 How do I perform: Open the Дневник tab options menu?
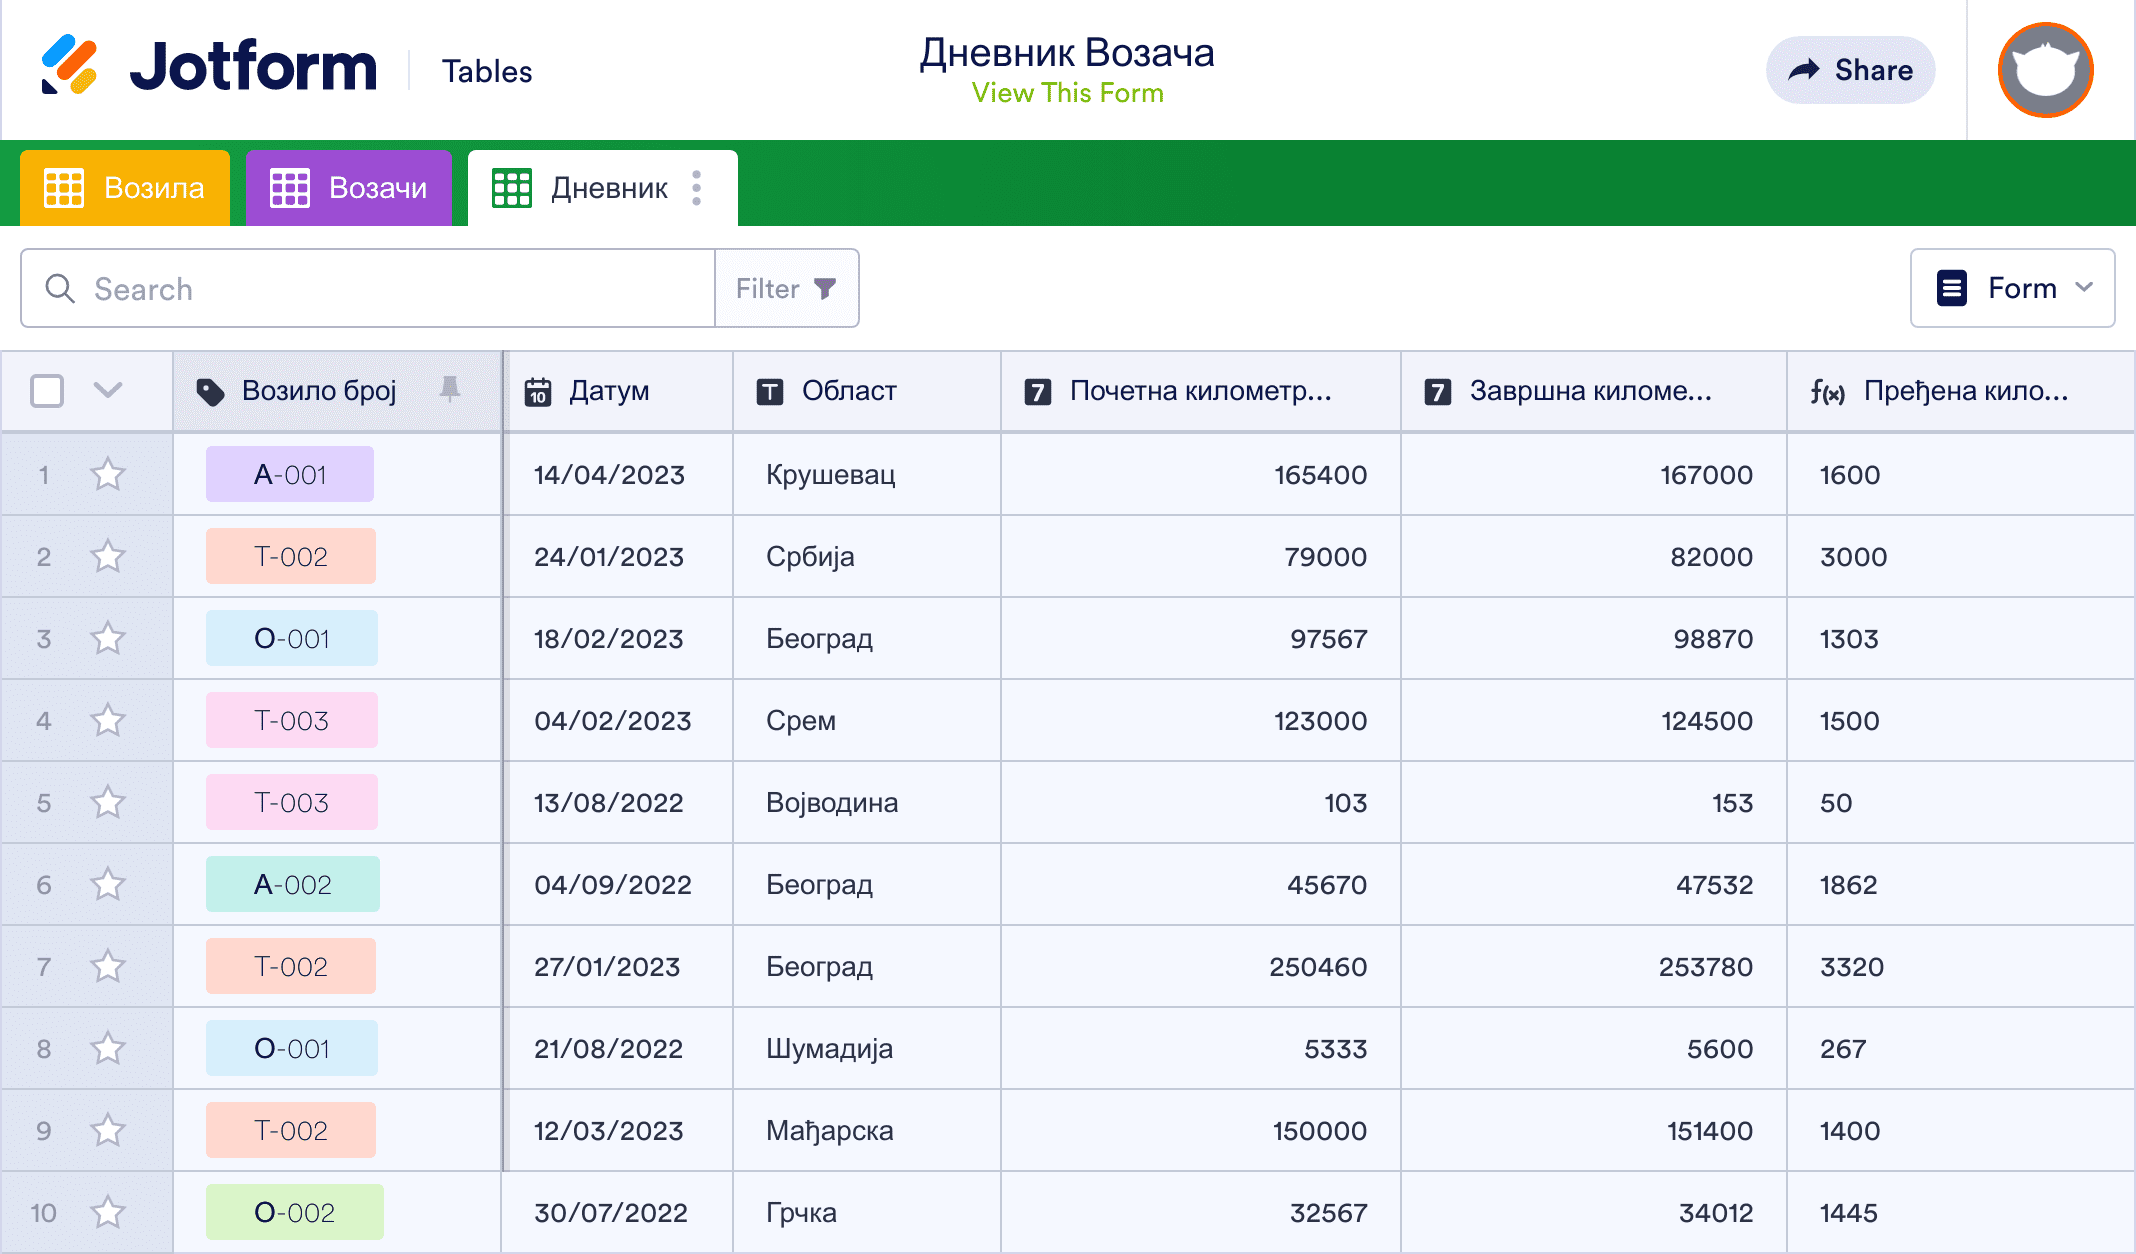(x=695, y=188)
